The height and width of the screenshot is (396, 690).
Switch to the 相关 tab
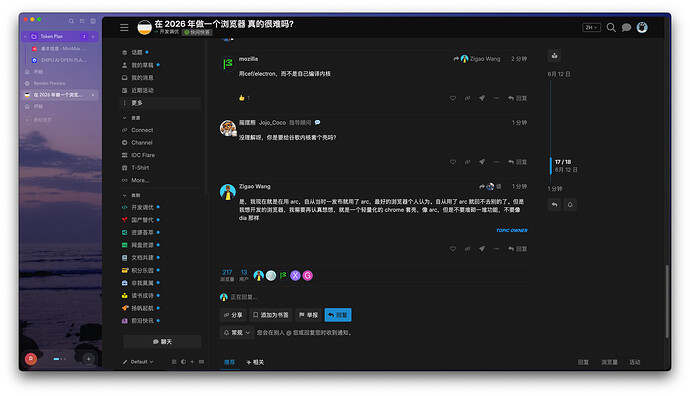coord(255,362)
